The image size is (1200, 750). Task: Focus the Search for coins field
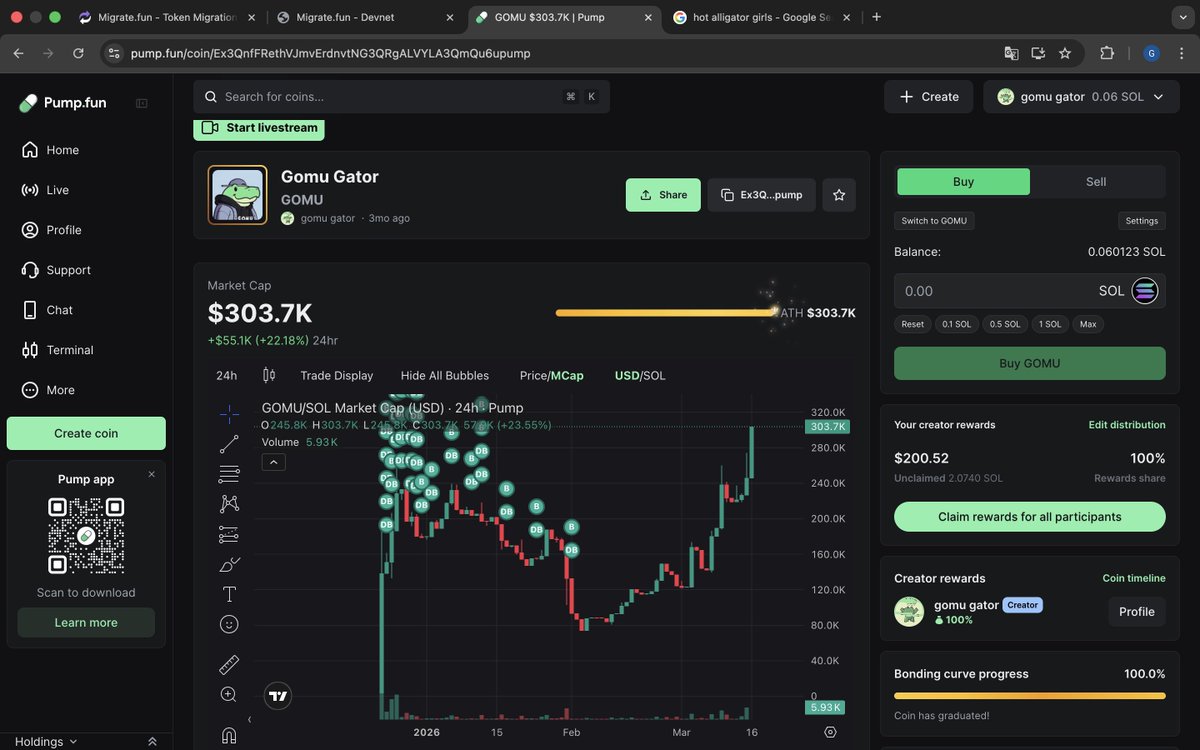(401, 97)
